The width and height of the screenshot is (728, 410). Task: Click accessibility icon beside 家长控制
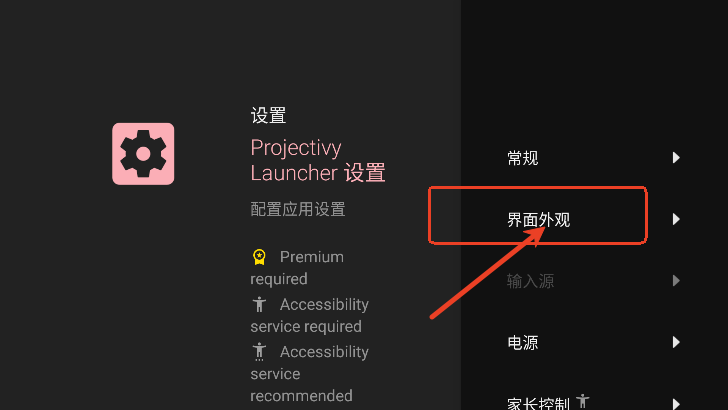tap(583, 401)
